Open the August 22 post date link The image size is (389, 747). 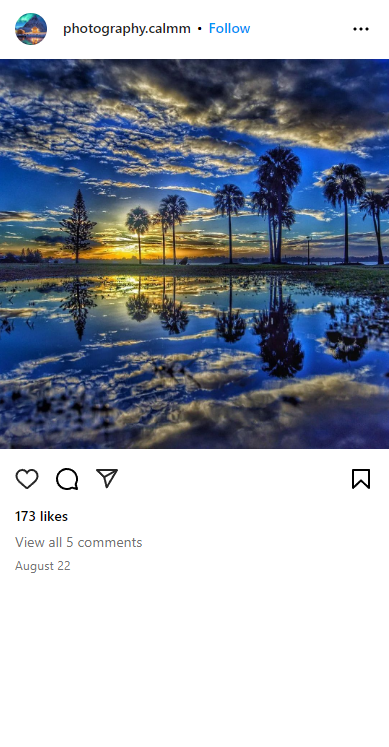(42, 566)
